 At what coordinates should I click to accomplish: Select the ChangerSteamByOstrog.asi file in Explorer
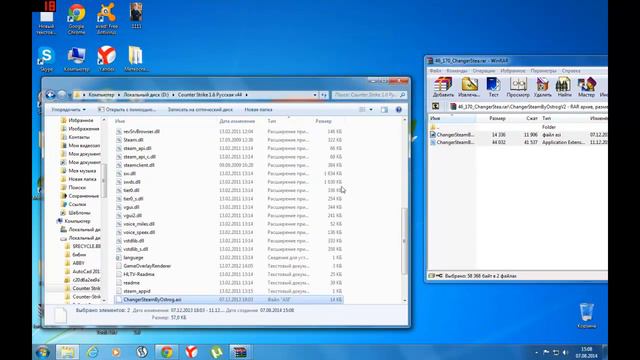pos(229,300)
